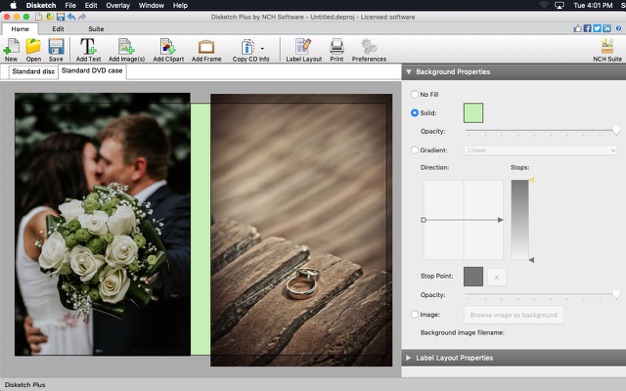Switch to the Suite ribbon tab

click(x=96, y=29)
